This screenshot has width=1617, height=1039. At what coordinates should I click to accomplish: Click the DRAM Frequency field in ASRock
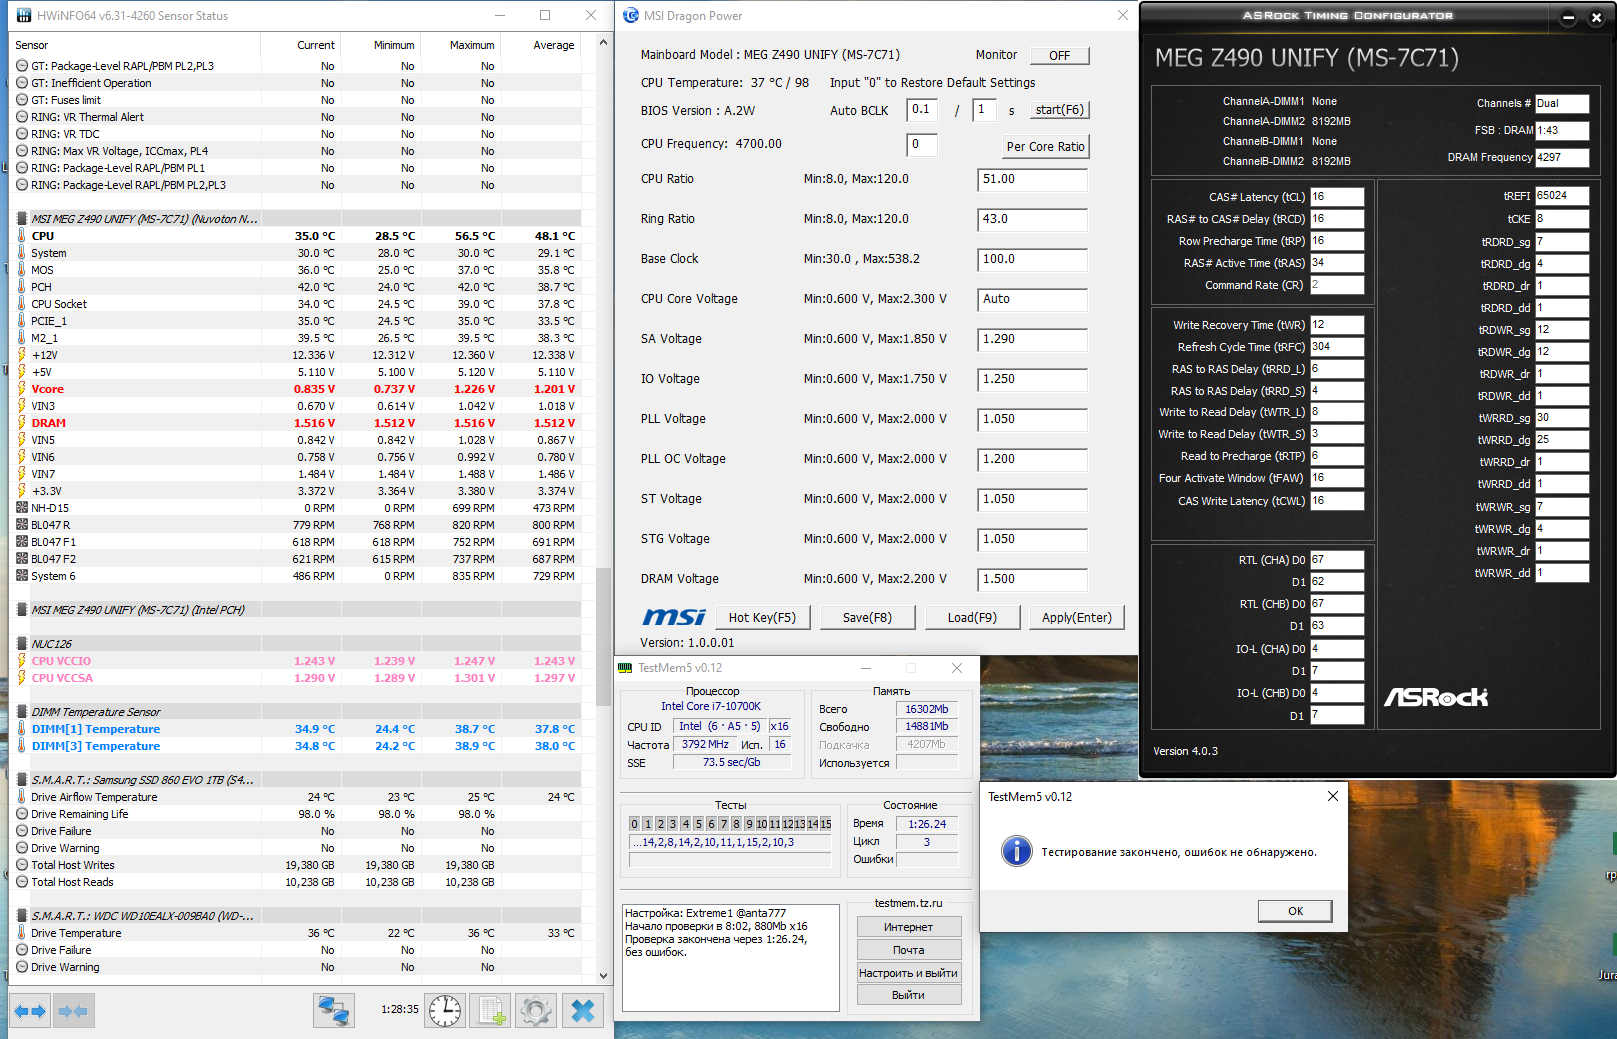point(1562,157)
